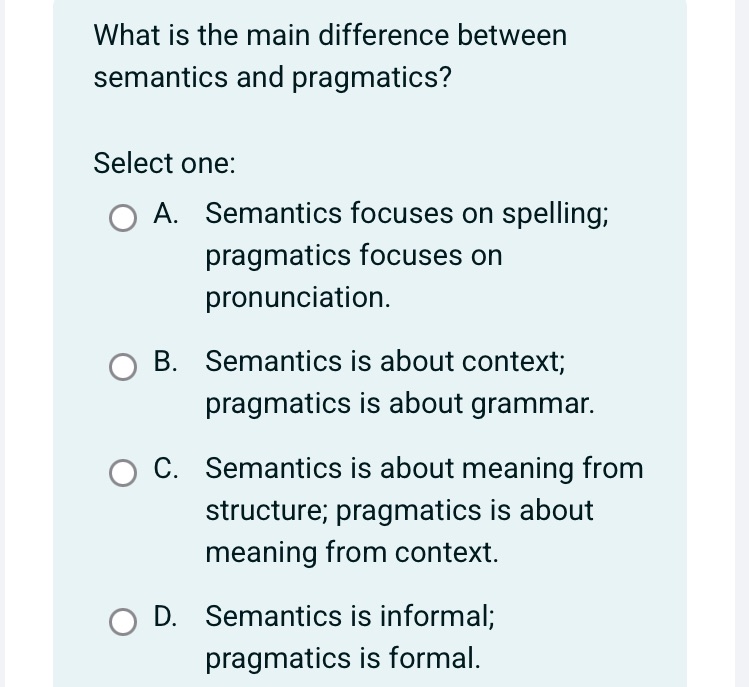Screen dimensions: 749x687
Task: Choose the option B radio button
Action: pos(124,366)
